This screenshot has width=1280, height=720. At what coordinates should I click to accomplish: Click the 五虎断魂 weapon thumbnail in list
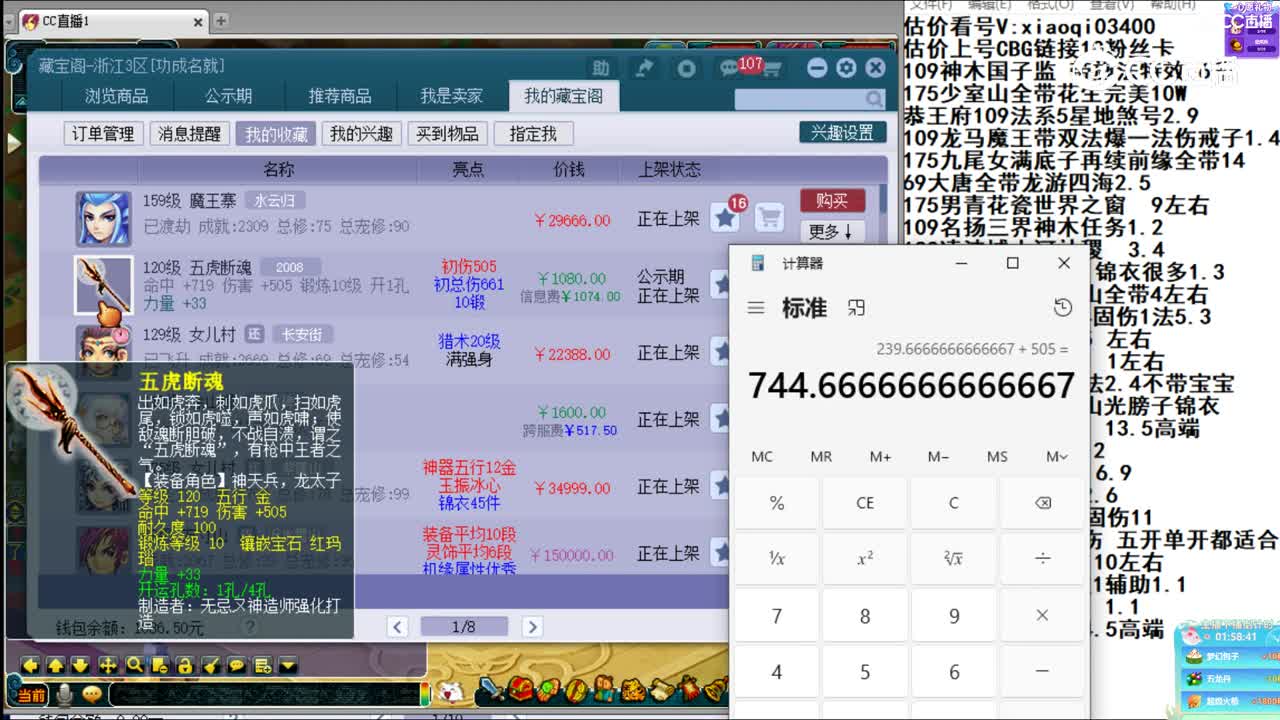point(104,286)
